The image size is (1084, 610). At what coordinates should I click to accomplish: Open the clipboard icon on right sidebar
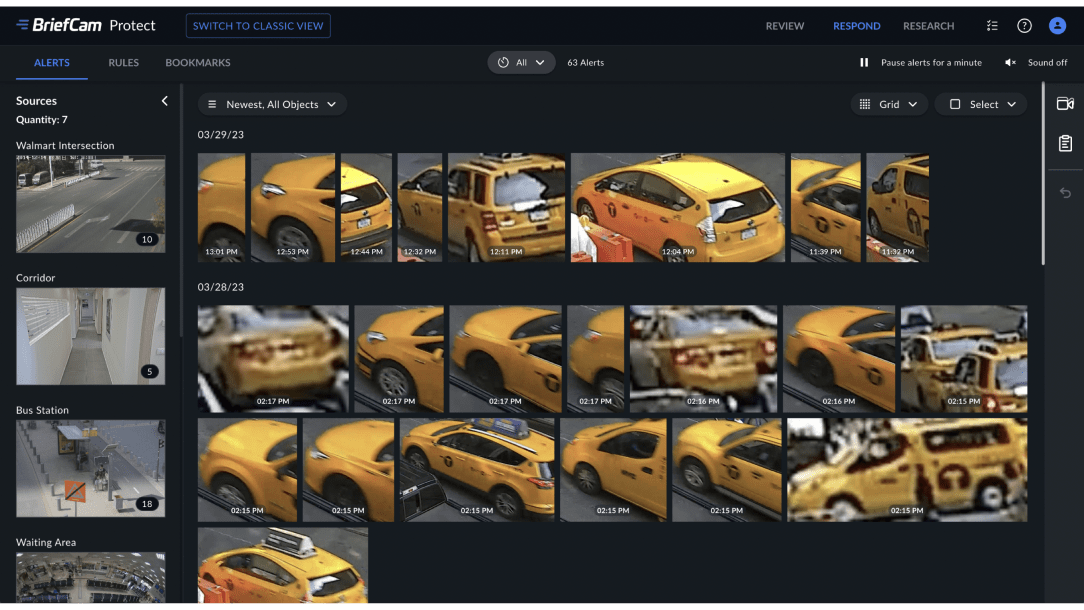tap(1065, 144)
